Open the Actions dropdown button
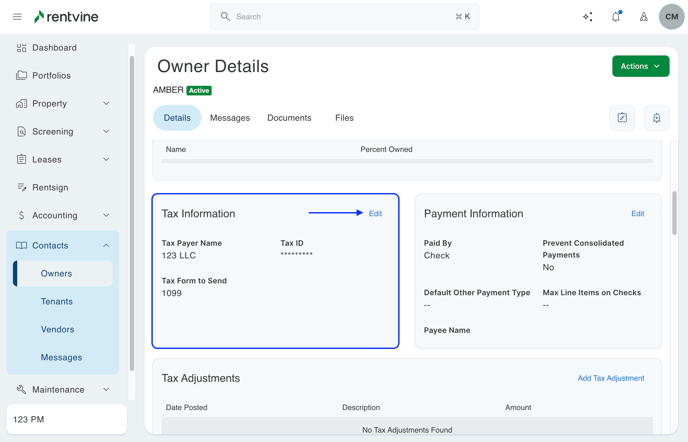Viewport: 688px width, 442px height. pyautogui.click(x=640, y=66)
